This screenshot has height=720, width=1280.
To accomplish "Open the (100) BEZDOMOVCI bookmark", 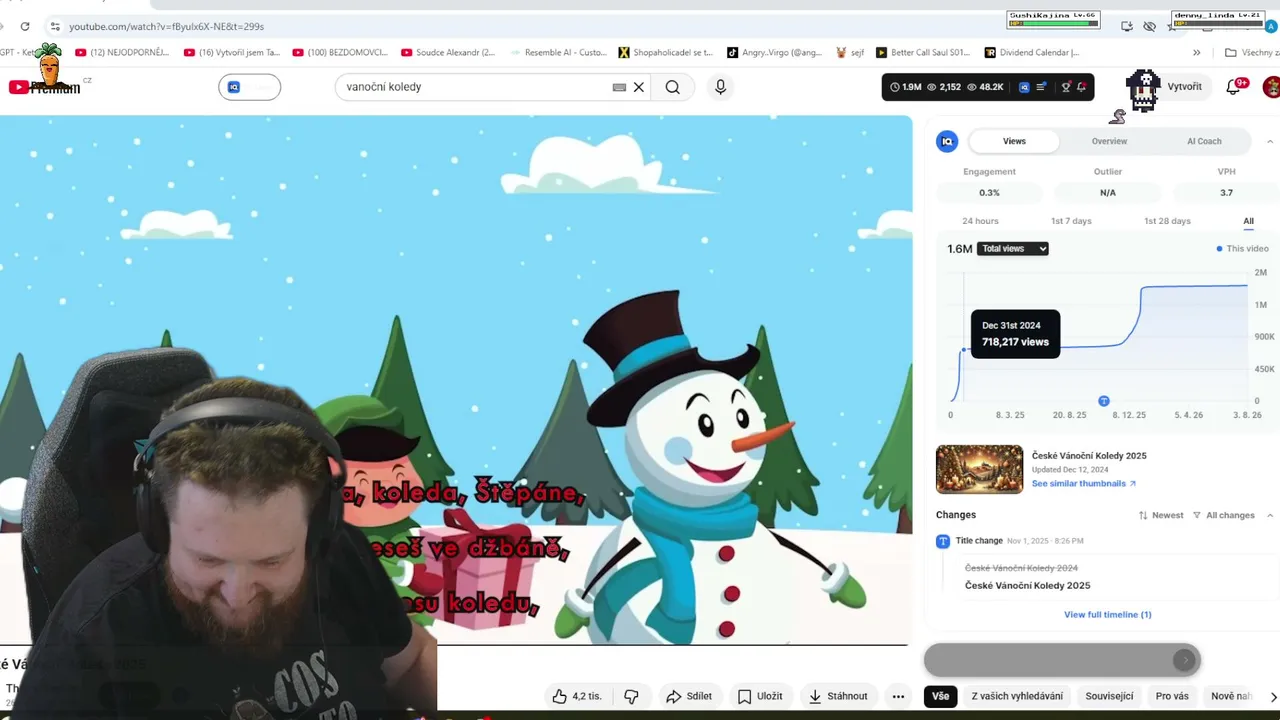I will [340, 52].
